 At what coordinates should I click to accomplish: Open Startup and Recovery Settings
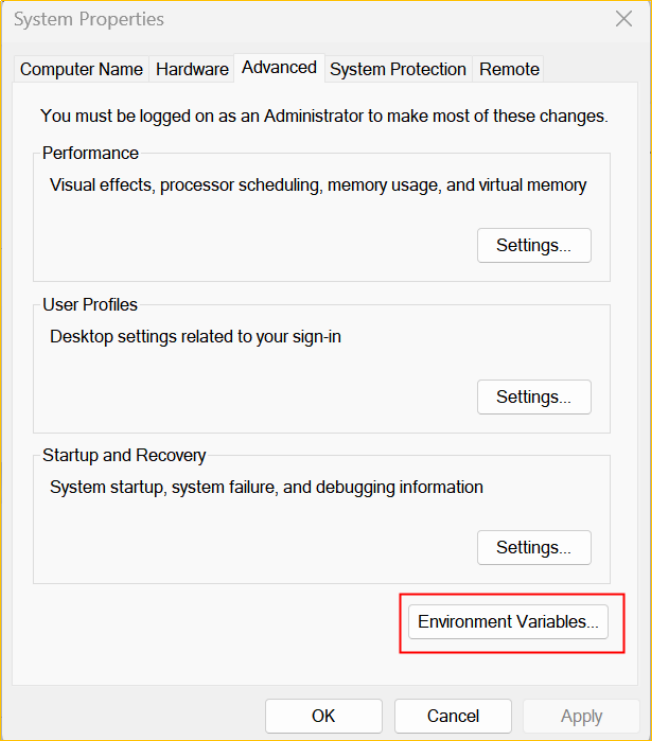534,548
